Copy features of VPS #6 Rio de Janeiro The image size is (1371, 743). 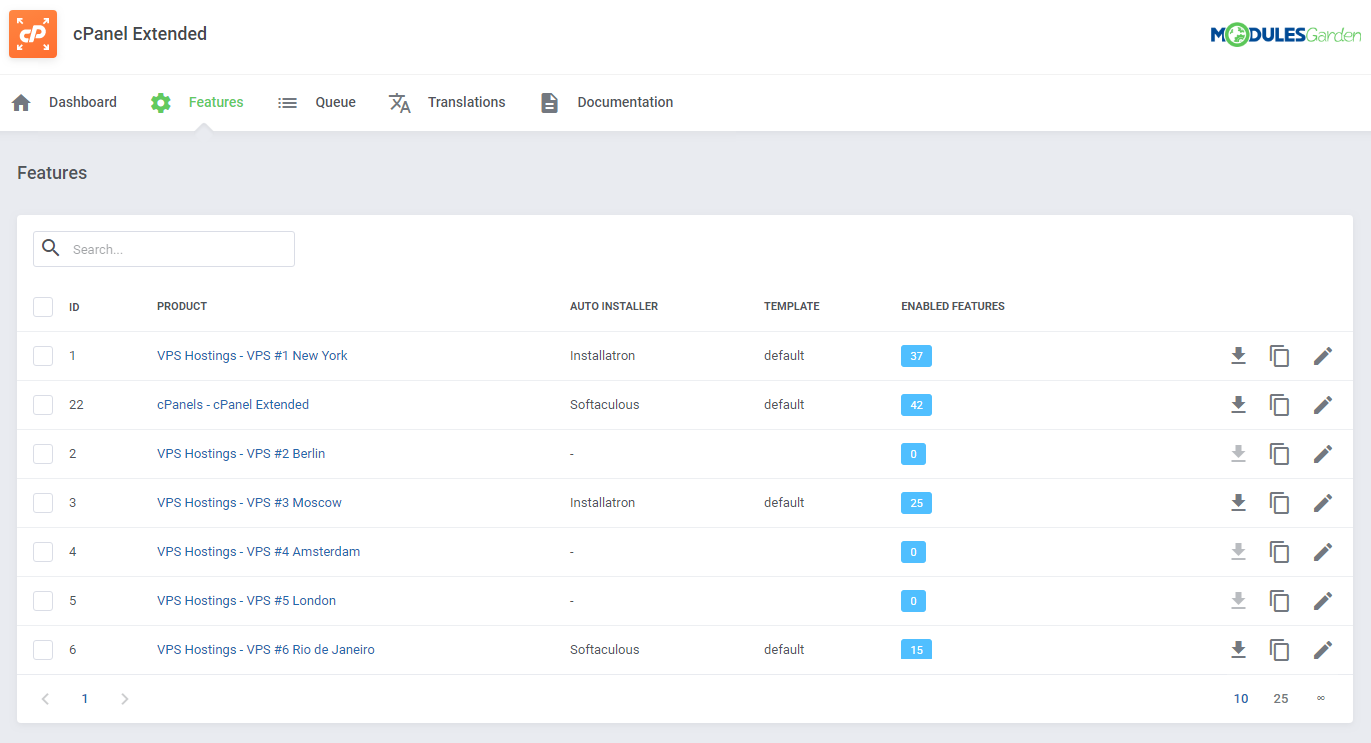click(1280, 649)
